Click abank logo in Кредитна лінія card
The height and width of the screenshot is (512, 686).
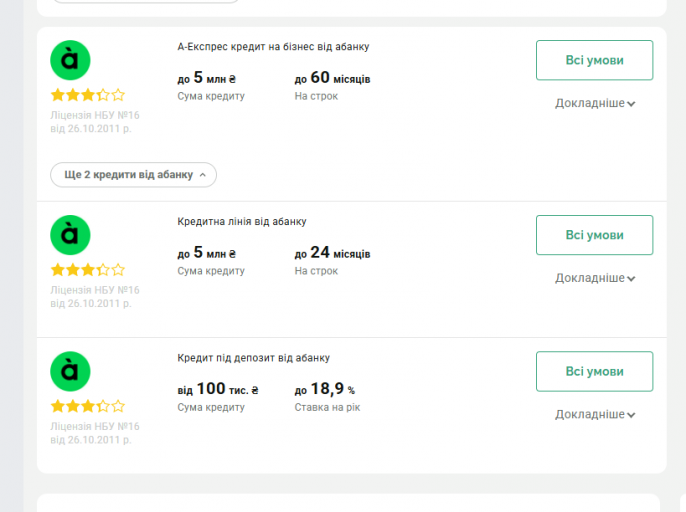tap(70, 235)
